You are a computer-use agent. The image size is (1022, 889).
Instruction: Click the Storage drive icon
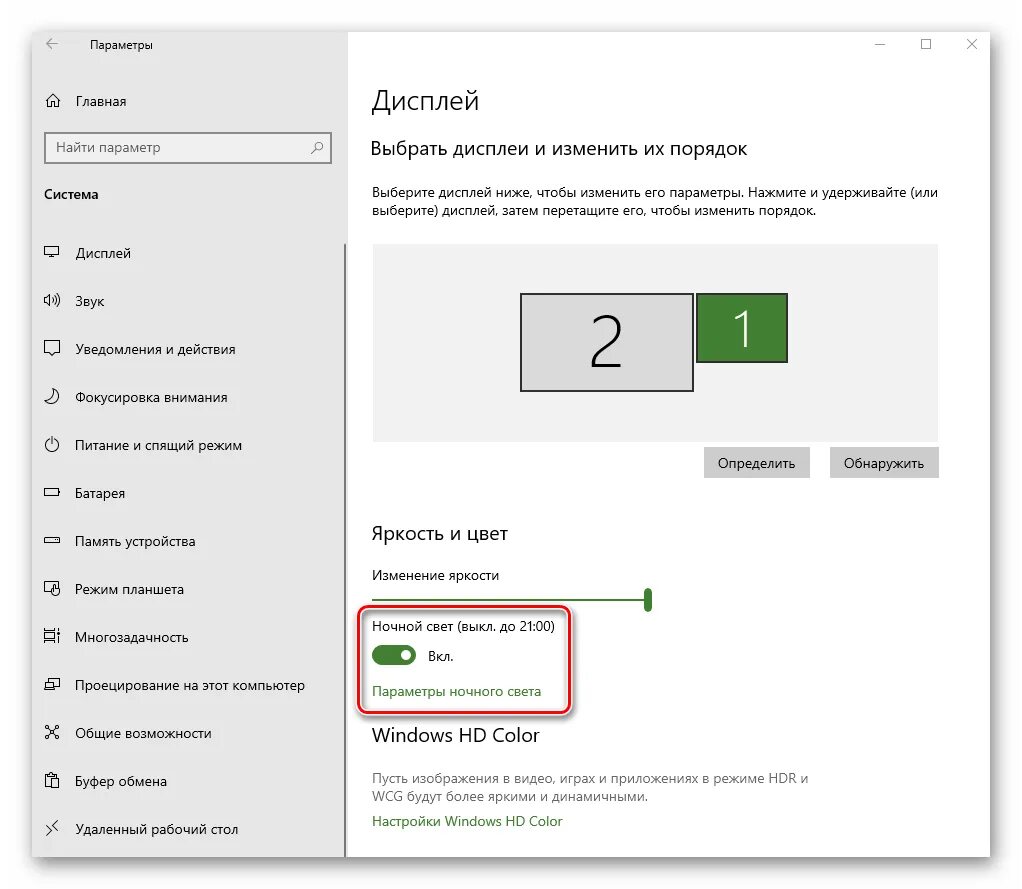(51, 540)
